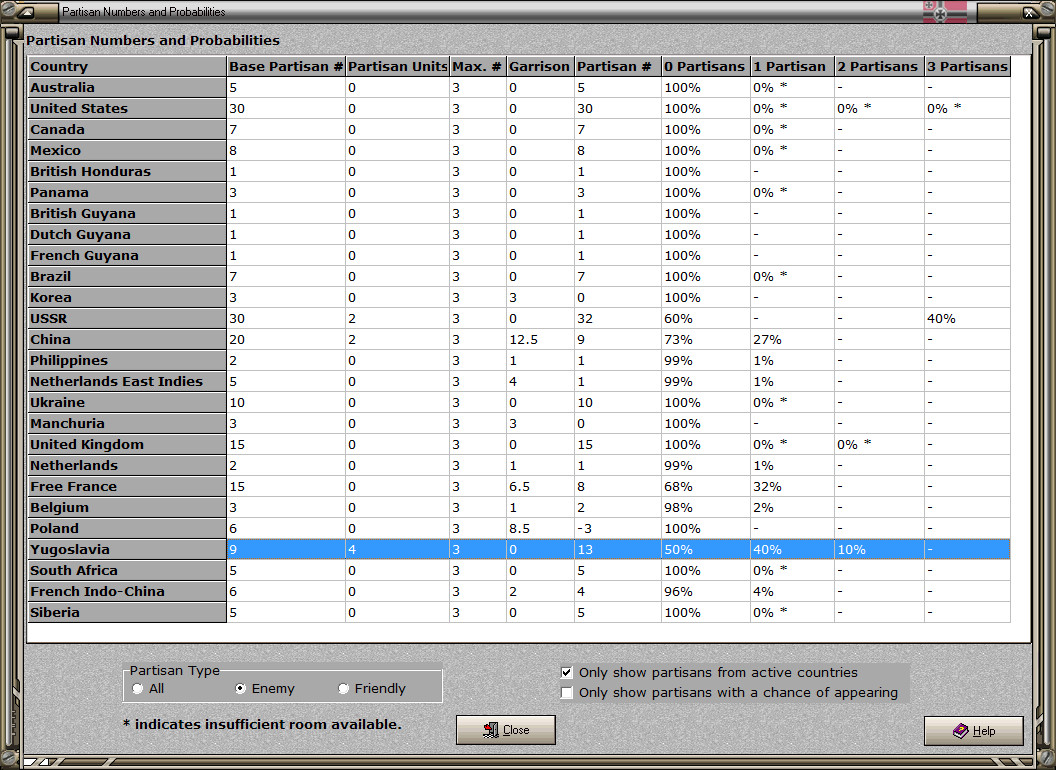Image resolution: width=1056 pixels, height=770 pixels.
Task: Click the Close button
Action: click(x=506, y=730)
